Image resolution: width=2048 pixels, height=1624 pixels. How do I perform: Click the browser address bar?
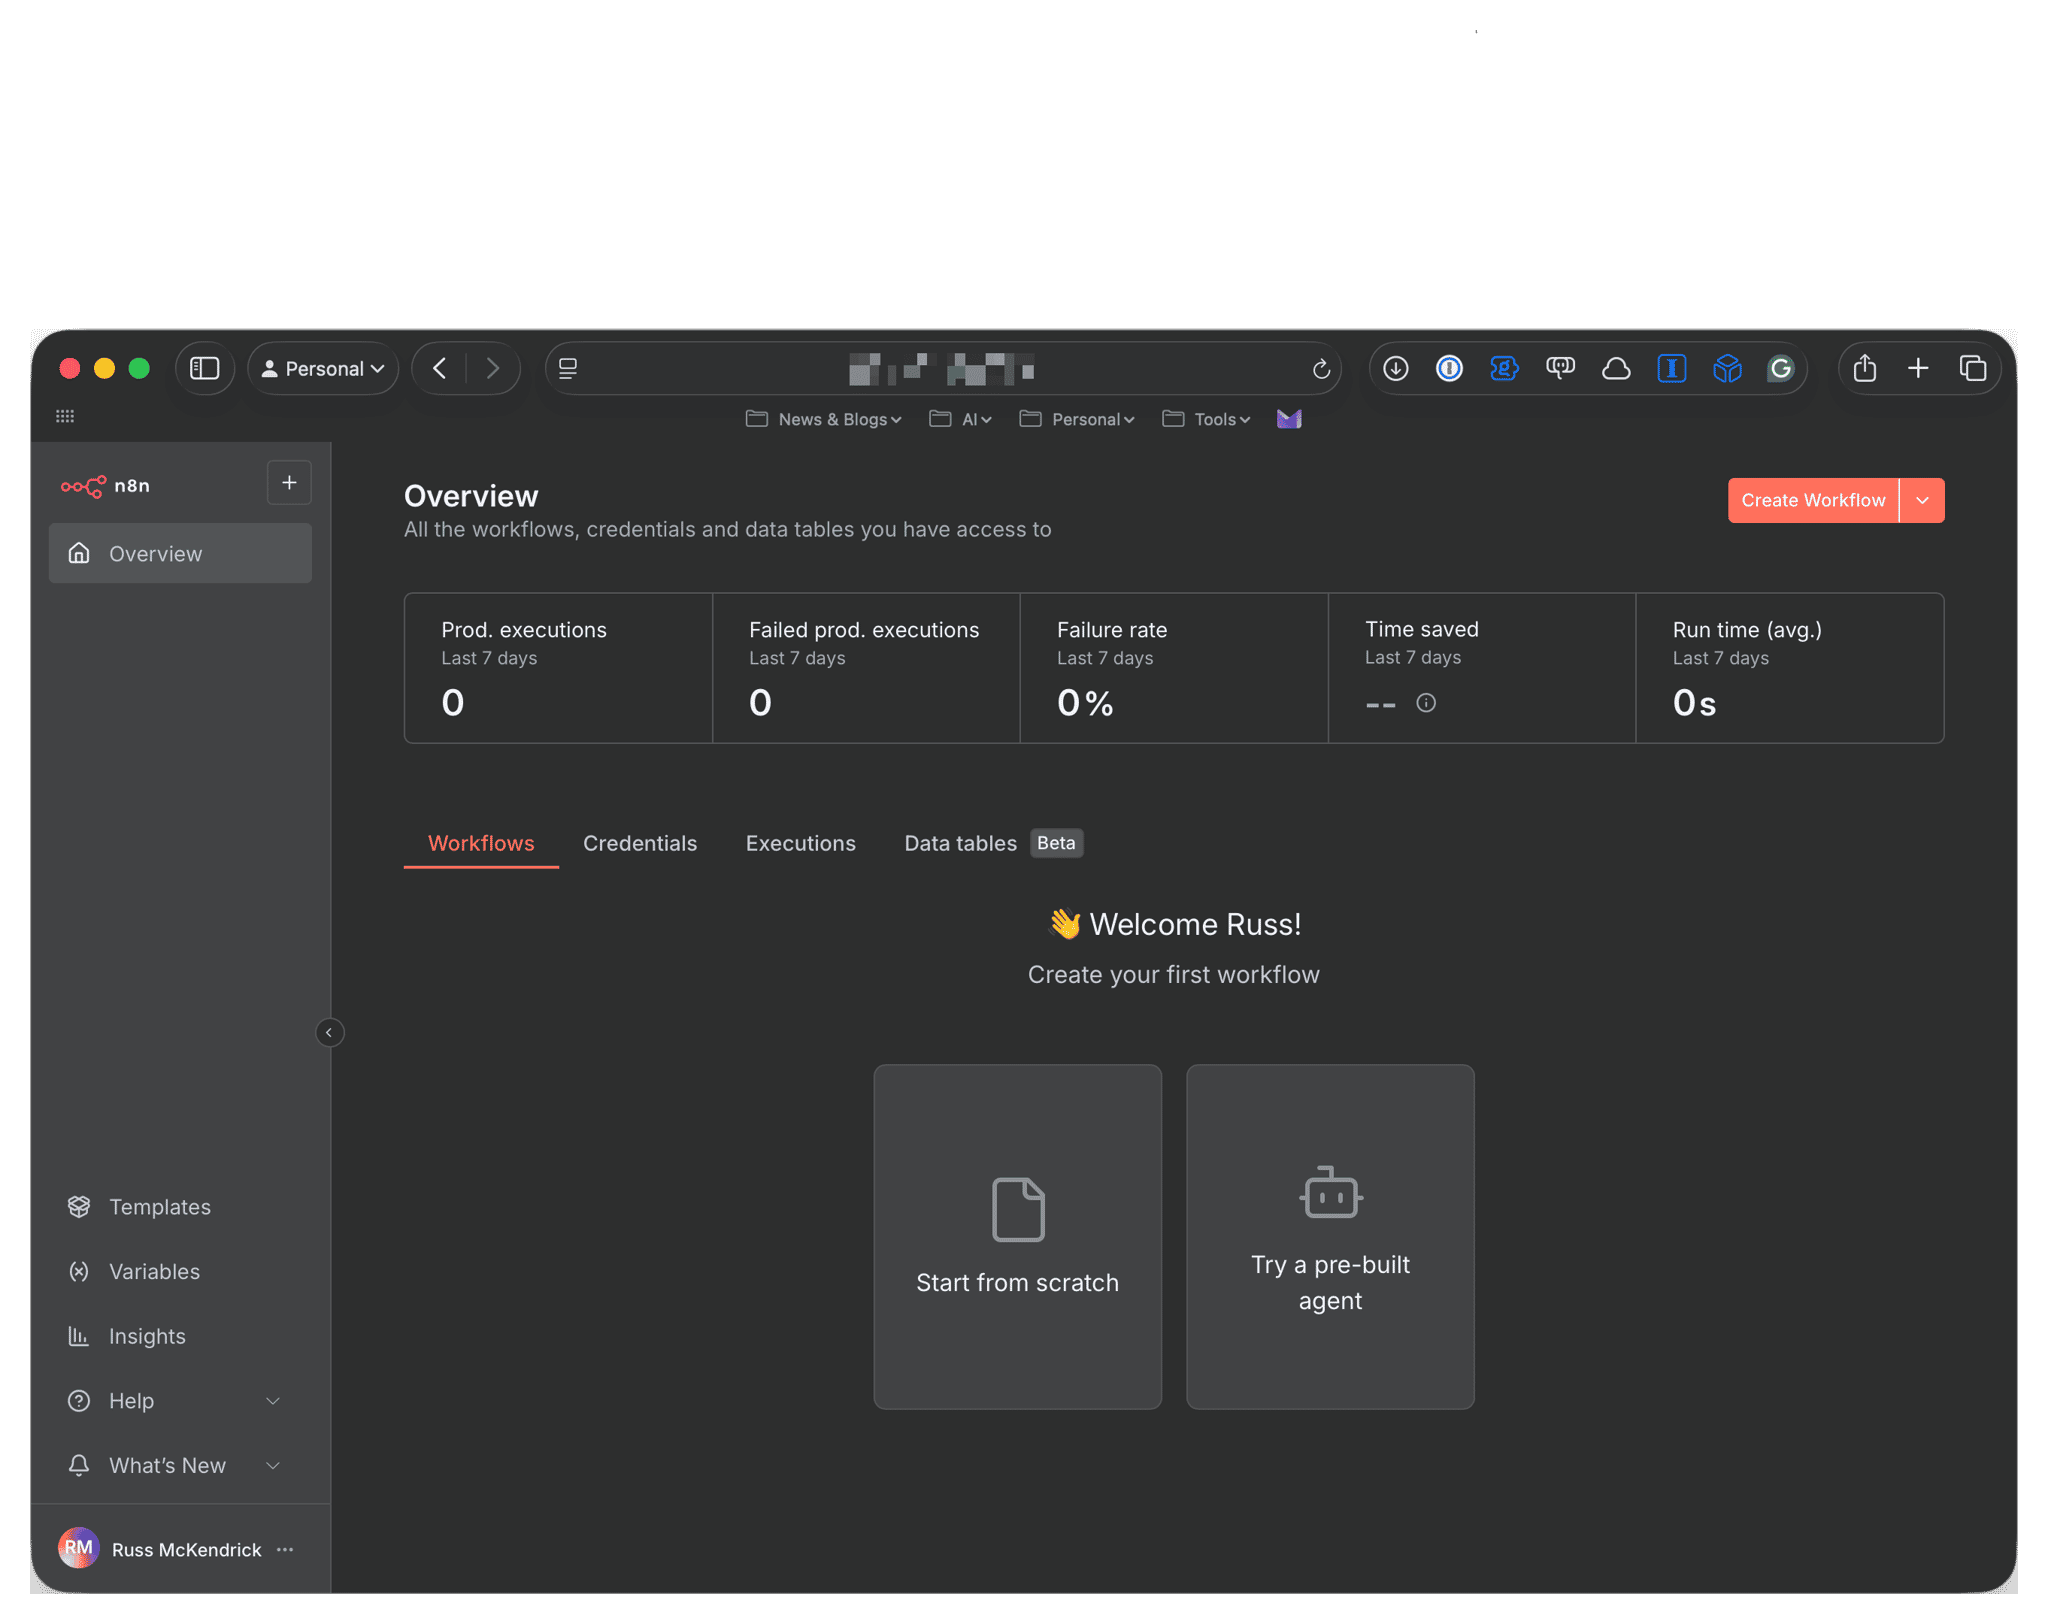pyautogui.click(x=940, y=369)
